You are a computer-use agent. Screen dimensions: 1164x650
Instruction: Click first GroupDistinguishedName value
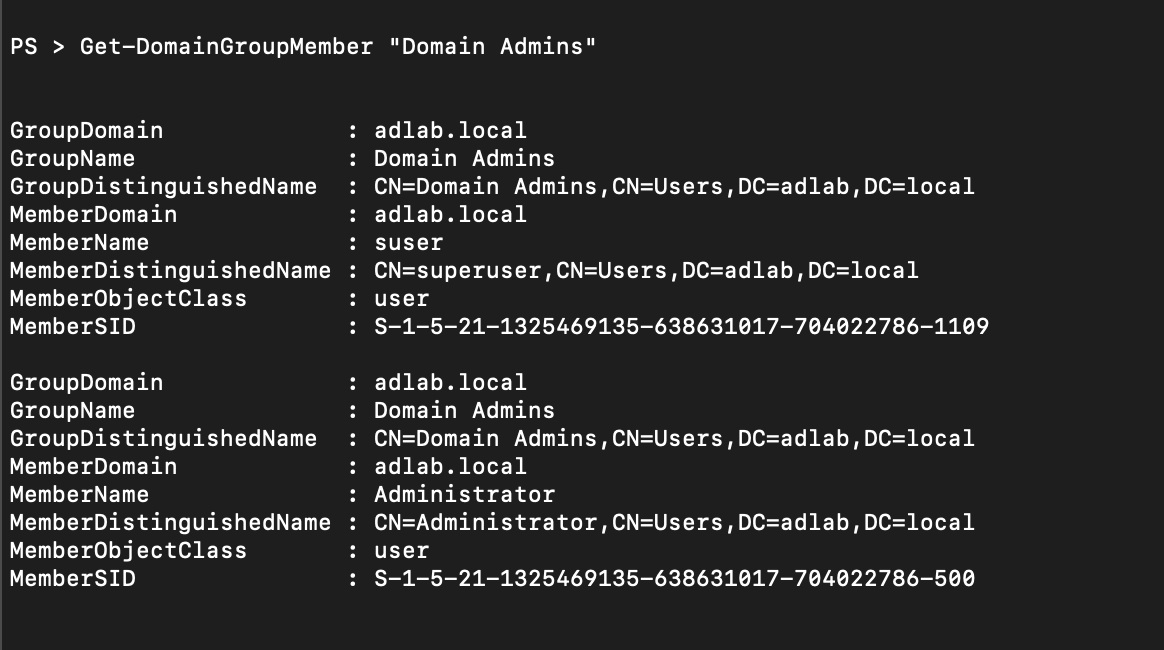(x=674, y=186)
